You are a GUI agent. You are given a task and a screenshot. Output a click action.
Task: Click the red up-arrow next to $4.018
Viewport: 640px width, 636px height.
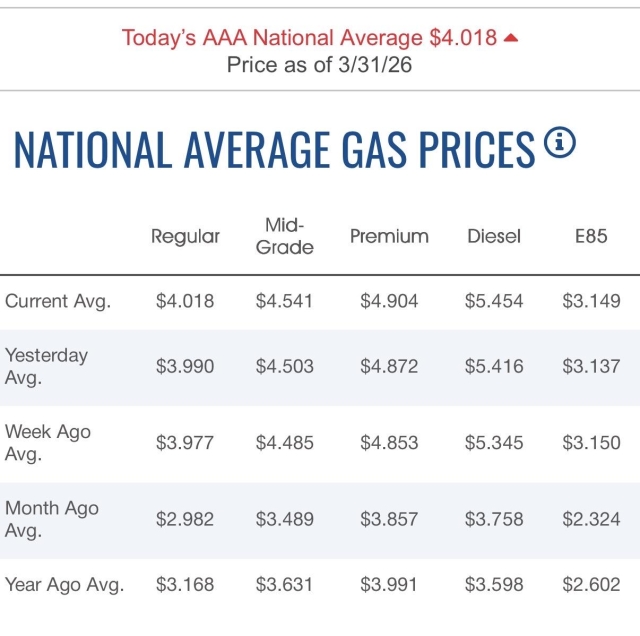pyautogui.click(x=511, y=38)
